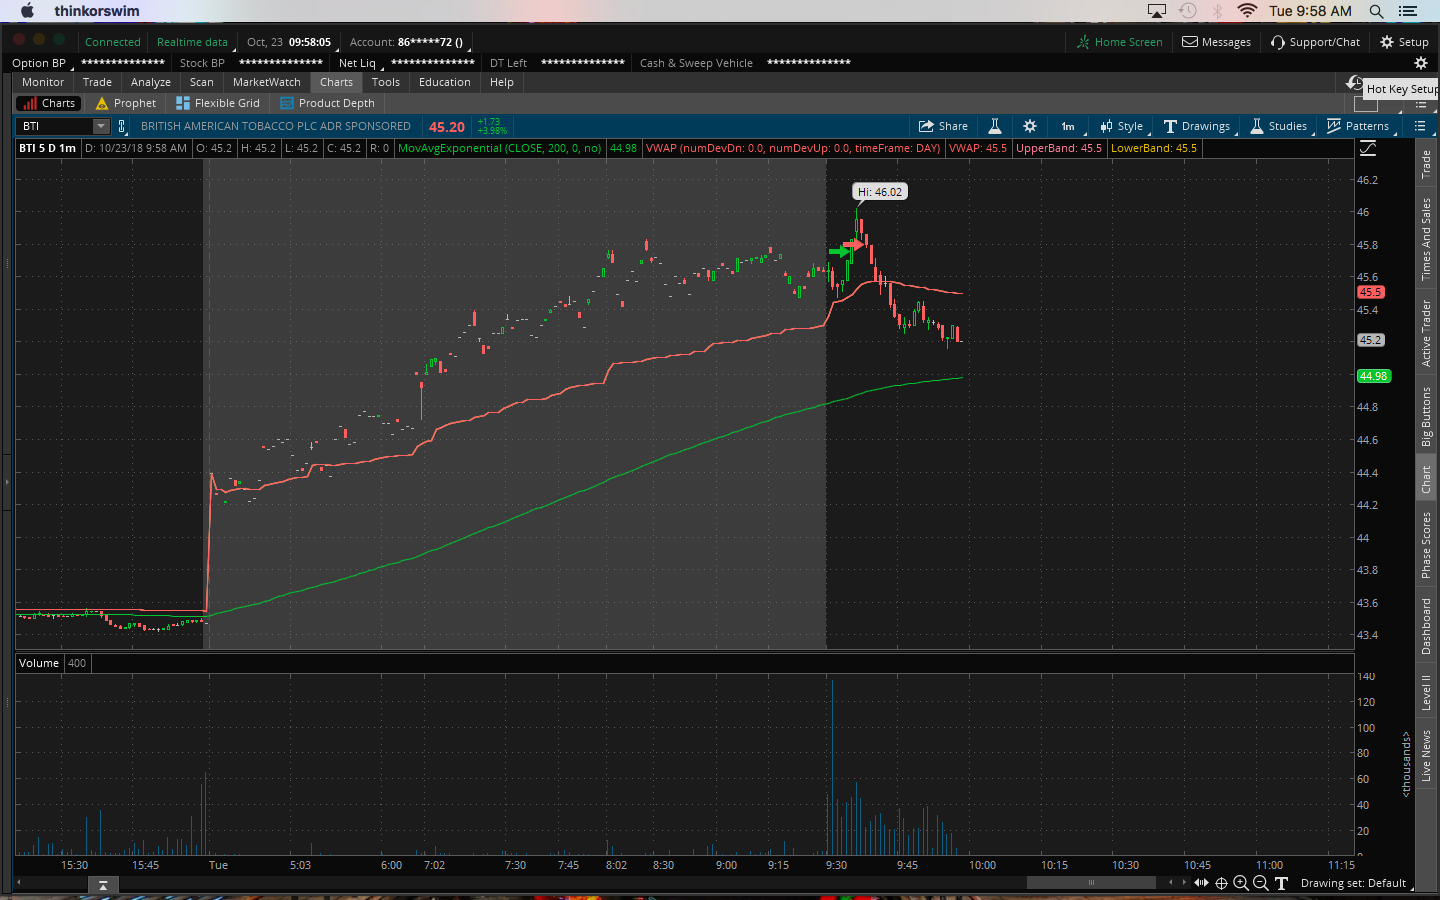This screenshot has height=900, width=1440.
Task: Click the gear icon beside account info
Action: point(1420,63)
